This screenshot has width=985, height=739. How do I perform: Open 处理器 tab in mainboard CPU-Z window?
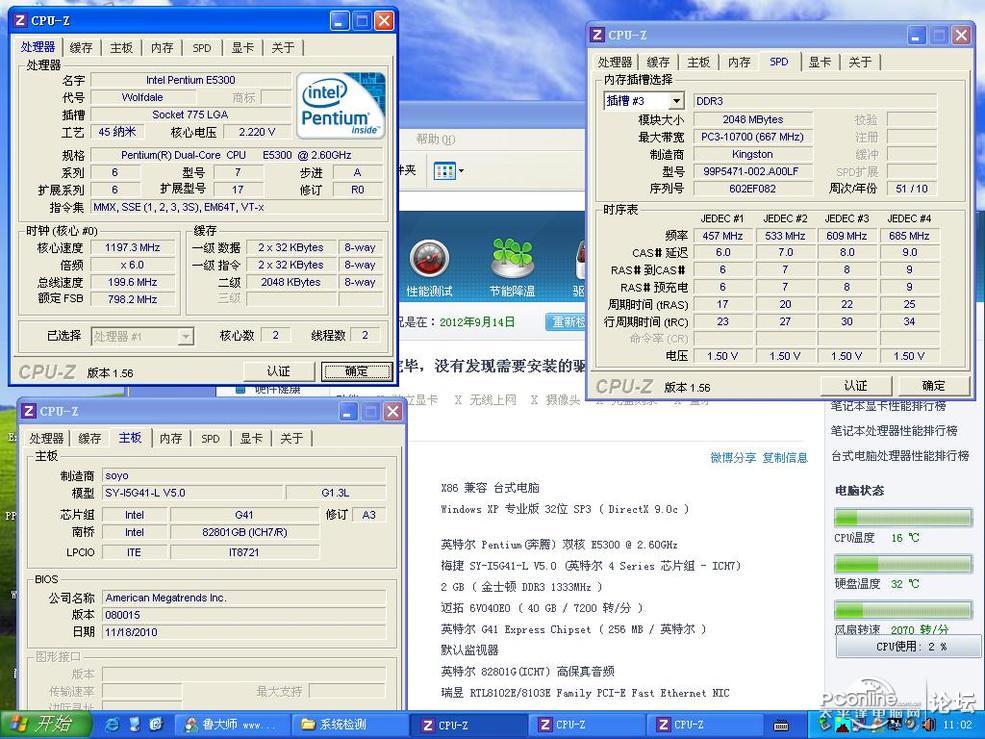click(46, 439)
